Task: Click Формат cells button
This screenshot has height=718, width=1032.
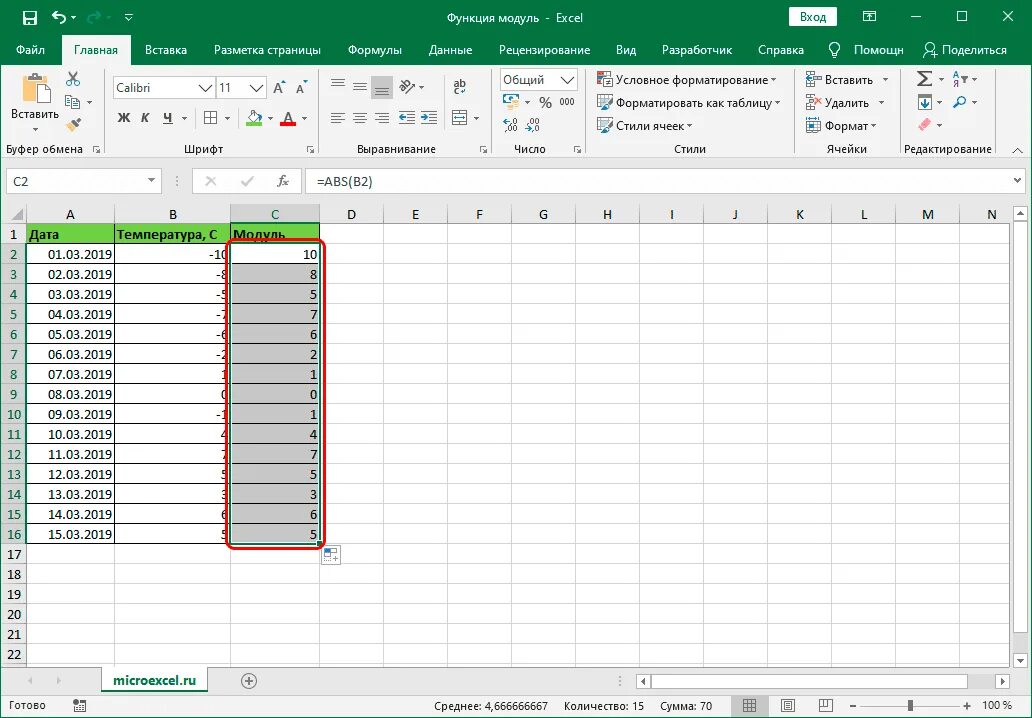Action: pyautogui.click(x=841, y=125)
